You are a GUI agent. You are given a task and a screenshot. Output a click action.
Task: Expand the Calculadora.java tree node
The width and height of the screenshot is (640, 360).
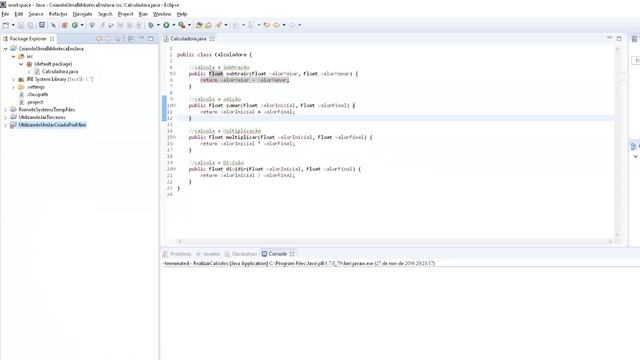[x=29, y=72]
